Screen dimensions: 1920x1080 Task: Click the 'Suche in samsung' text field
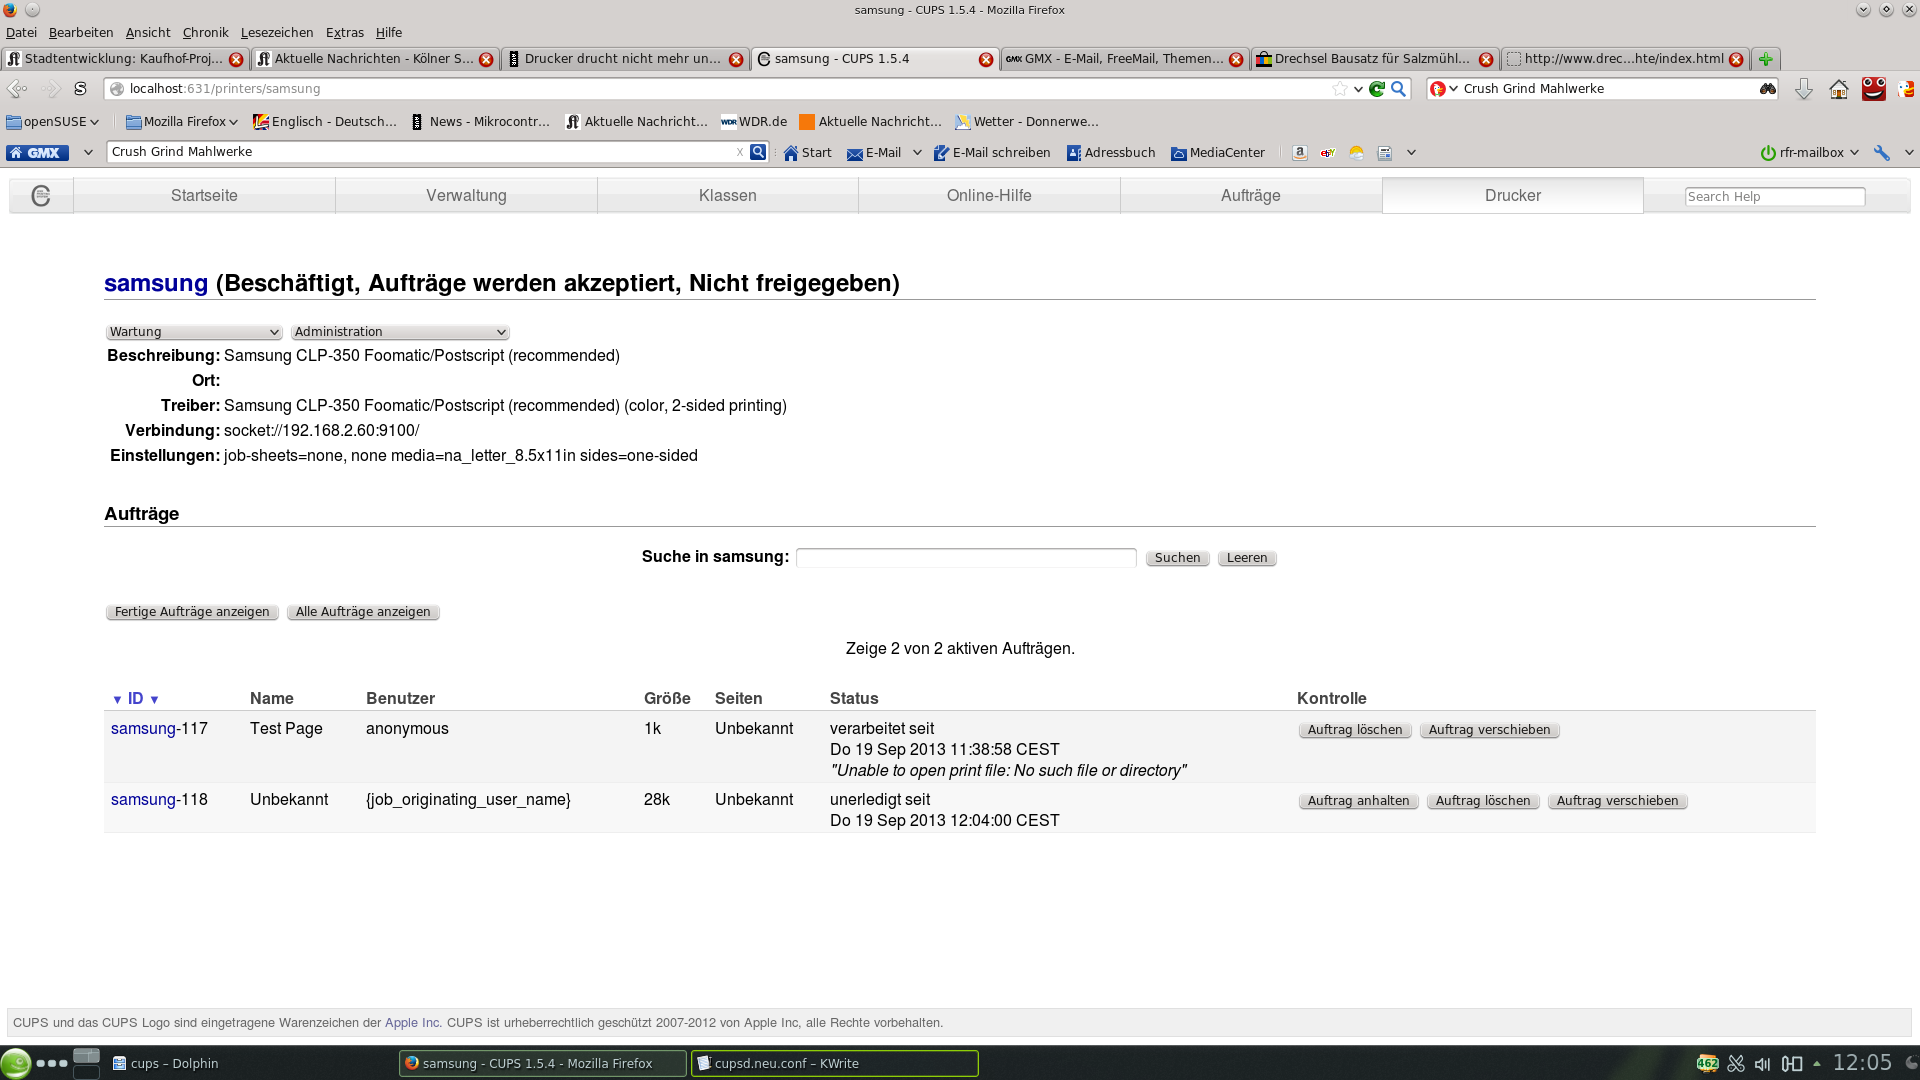coord(966,558)
